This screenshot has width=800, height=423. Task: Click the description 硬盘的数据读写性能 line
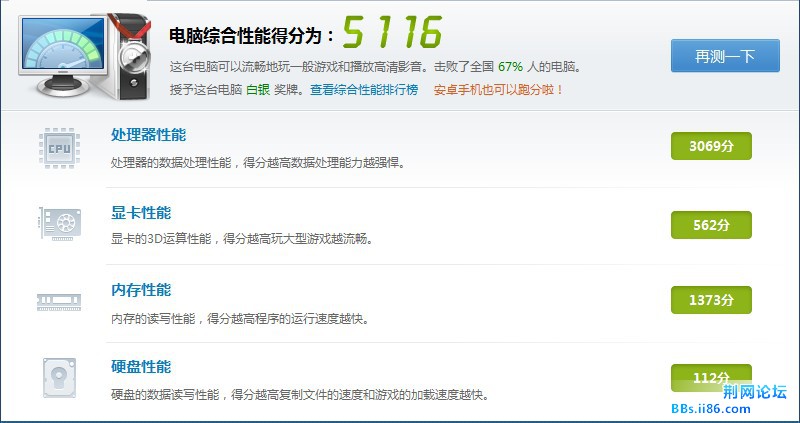(x=300, y=394)
